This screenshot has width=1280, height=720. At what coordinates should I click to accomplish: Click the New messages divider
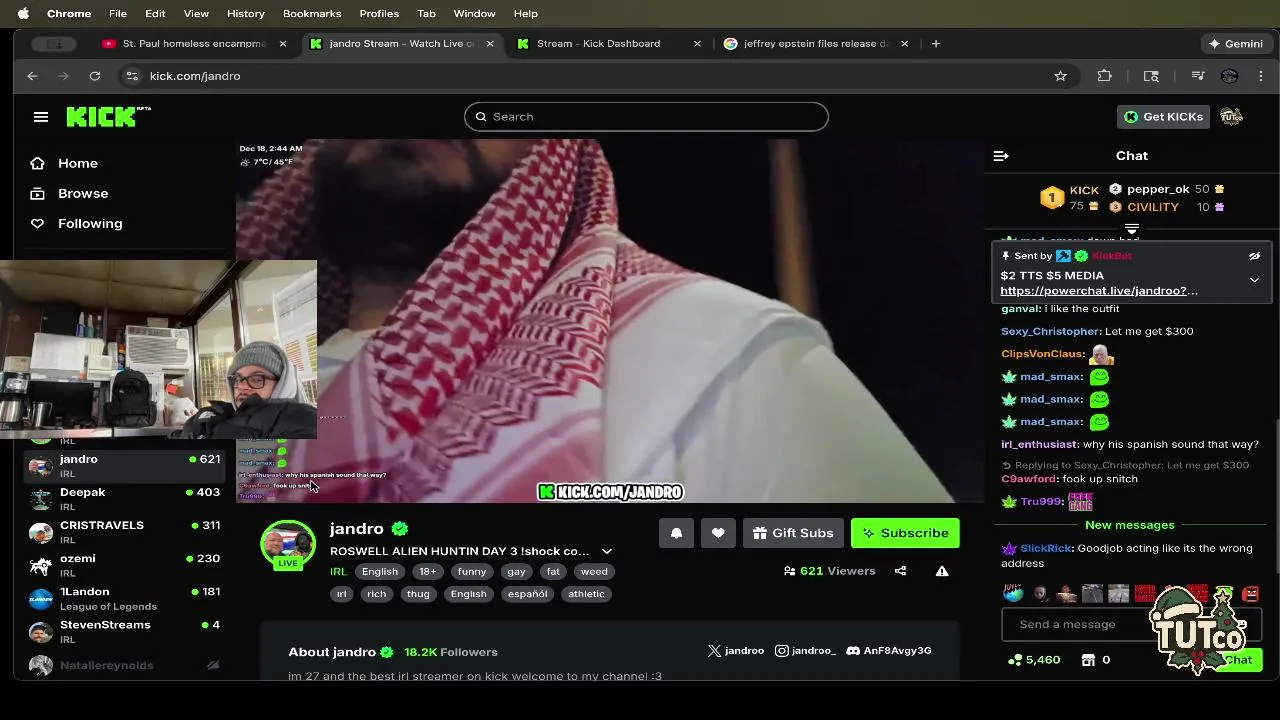pos(1130,525)
